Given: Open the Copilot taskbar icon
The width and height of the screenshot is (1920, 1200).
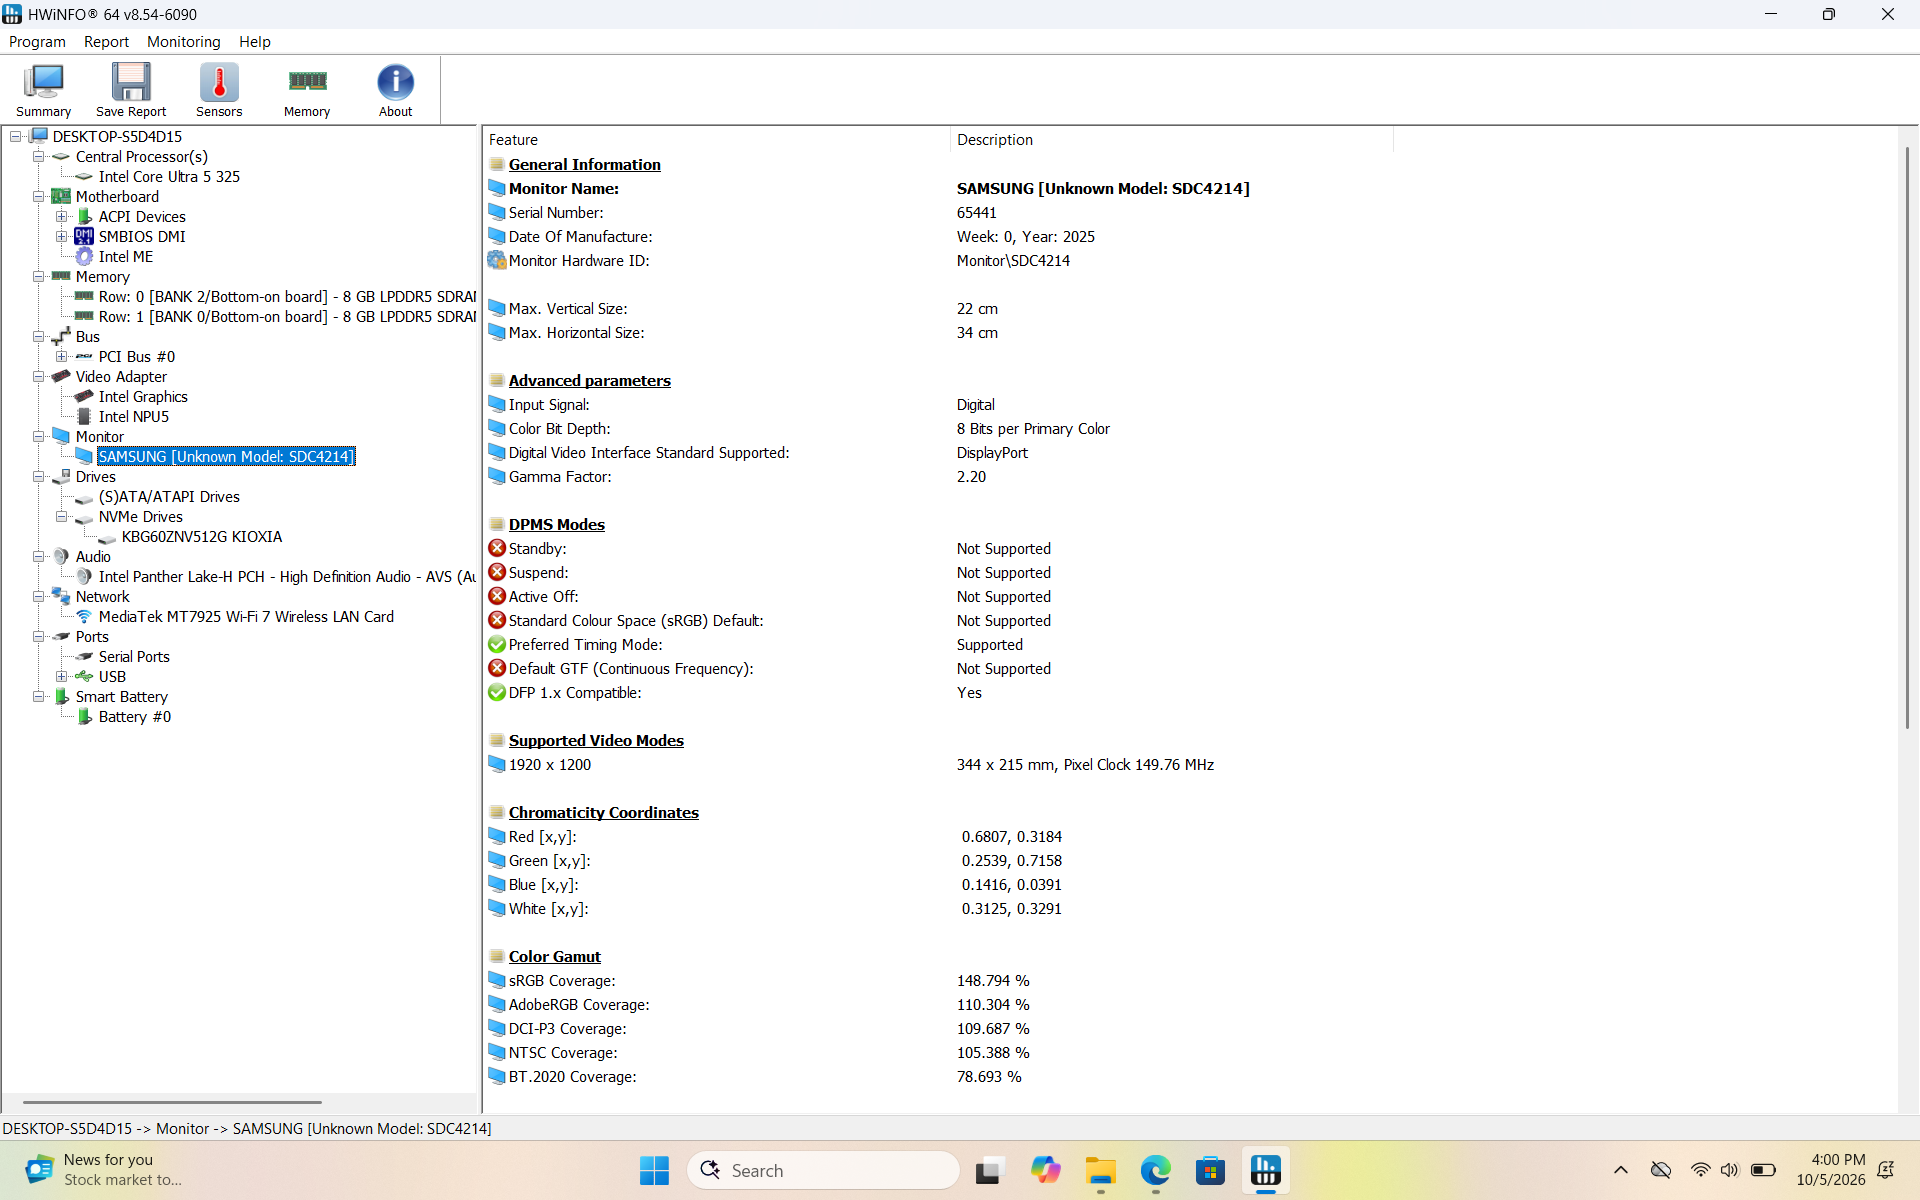Looking at the screenshot, I should (x=1045, y=1170).
